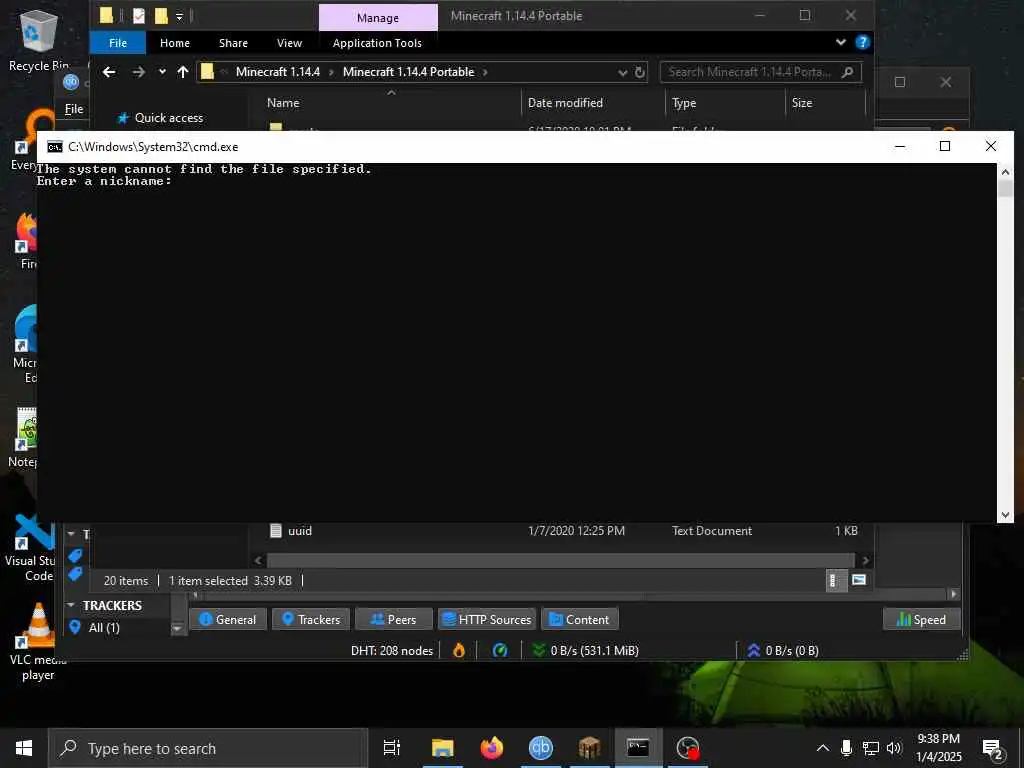Refresh the Explorer folder view
1024x768 pixels.
click(x=640, y=72)
